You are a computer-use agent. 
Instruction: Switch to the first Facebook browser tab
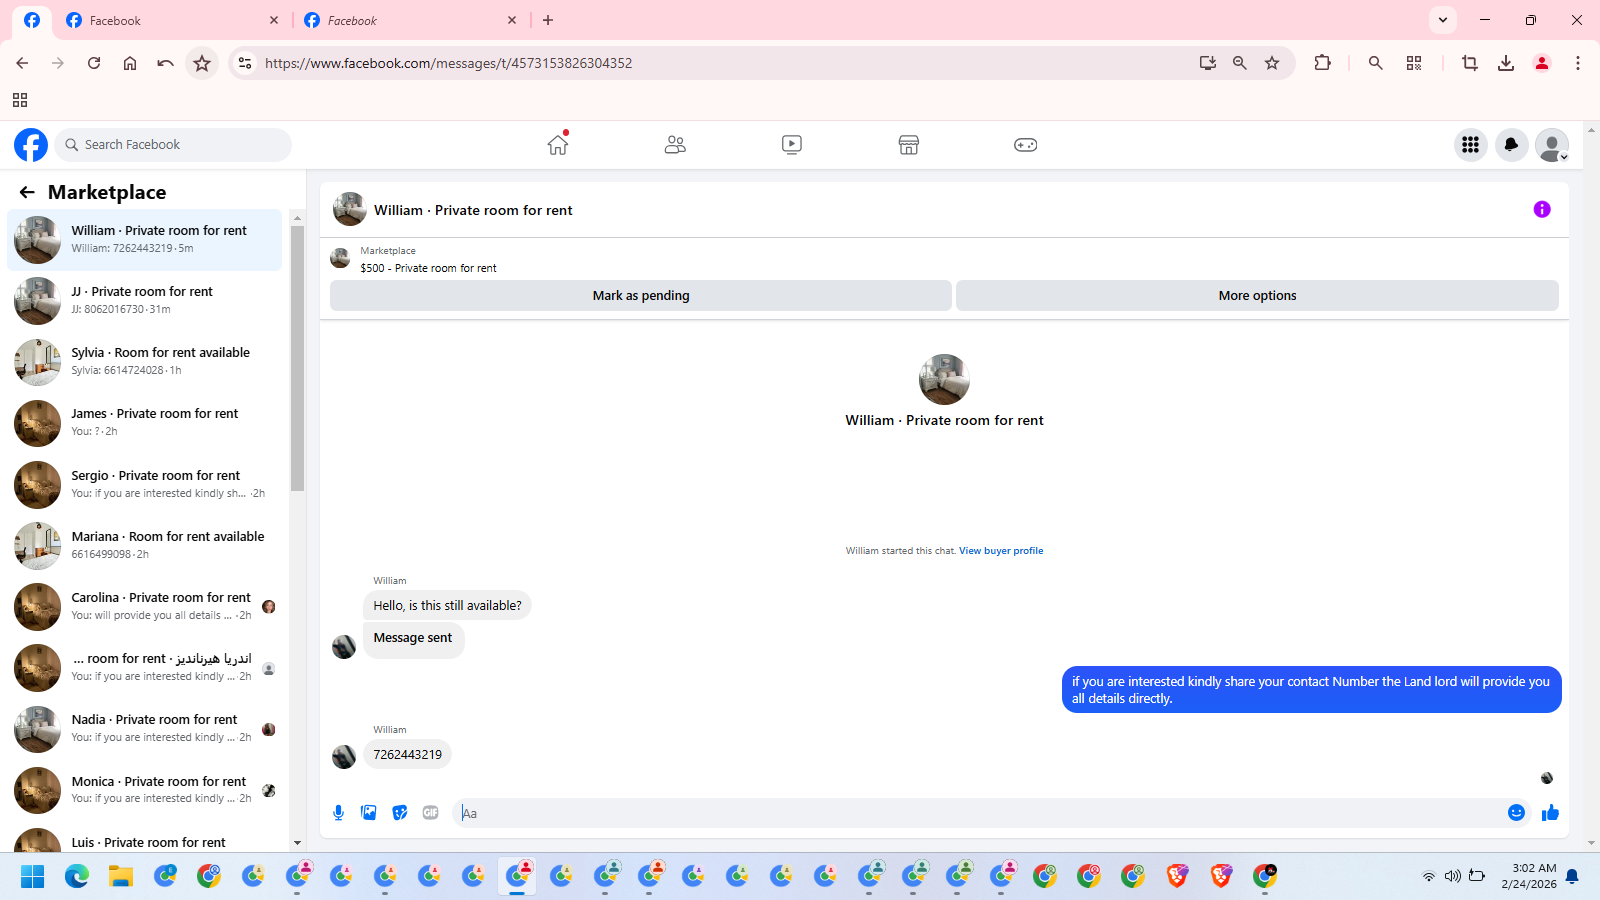click(x=172, y=20)
